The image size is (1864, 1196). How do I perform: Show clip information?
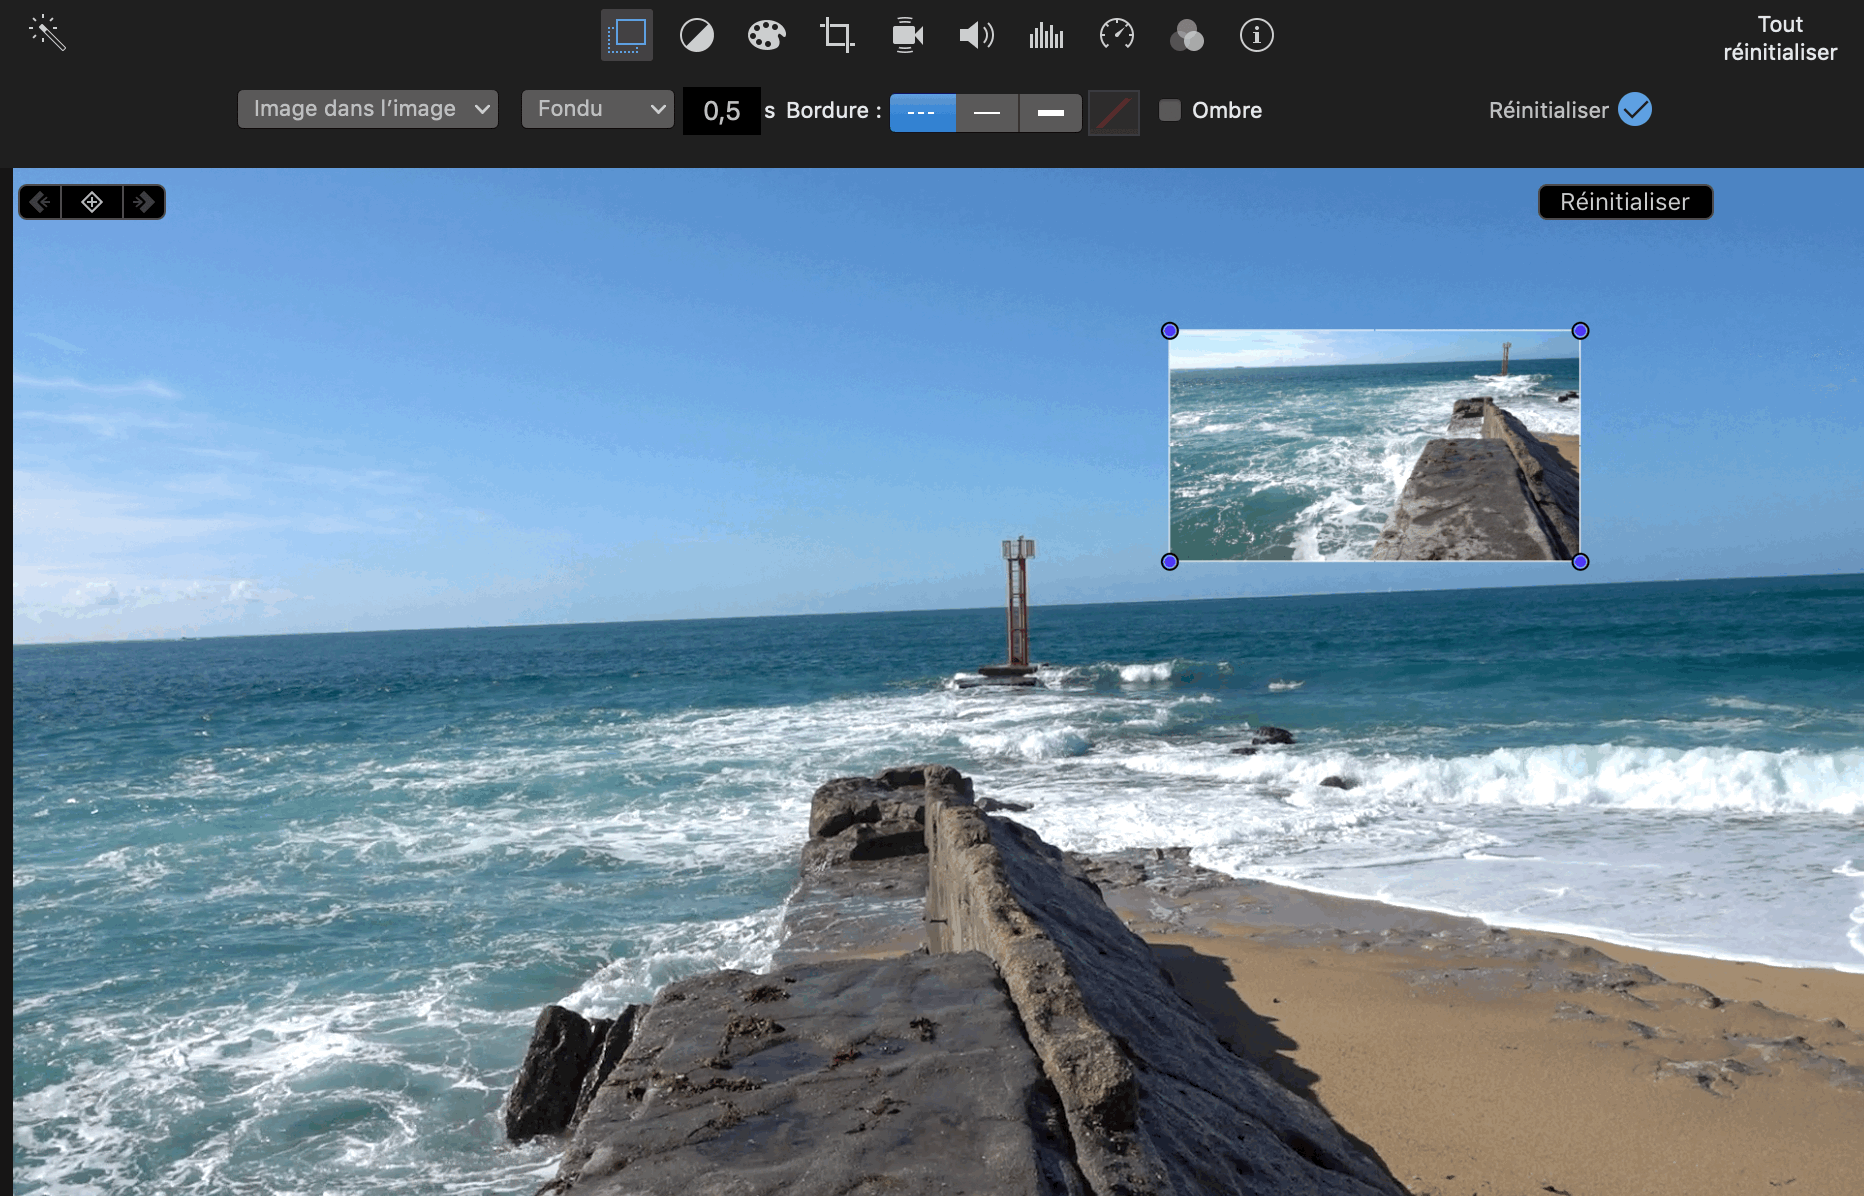coord(1256,36)
